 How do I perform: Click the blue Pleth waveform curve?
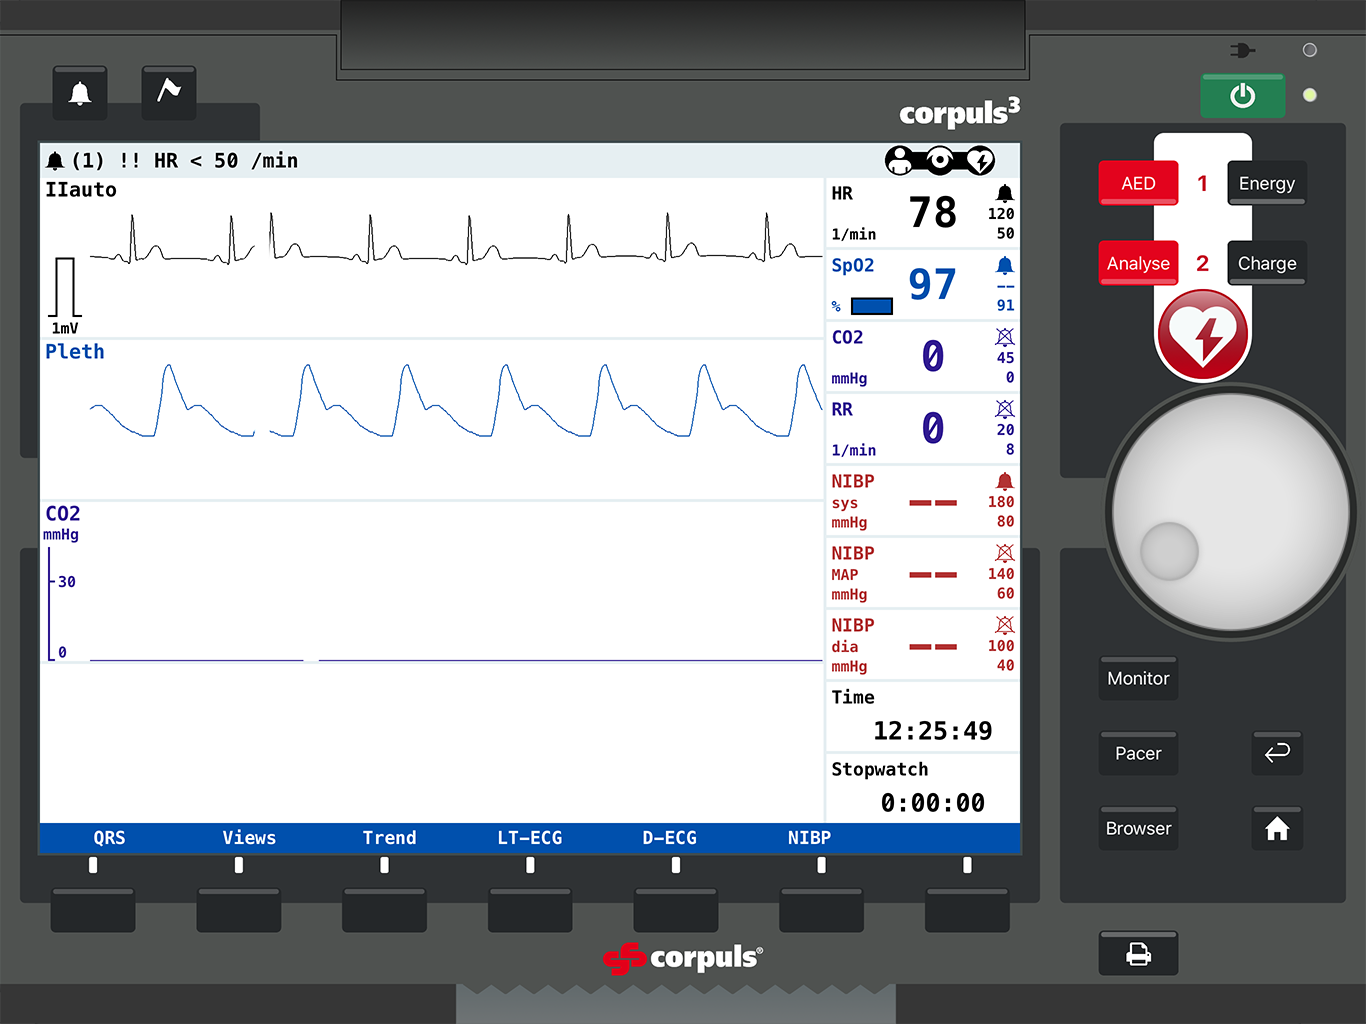(x=456, y=400)
